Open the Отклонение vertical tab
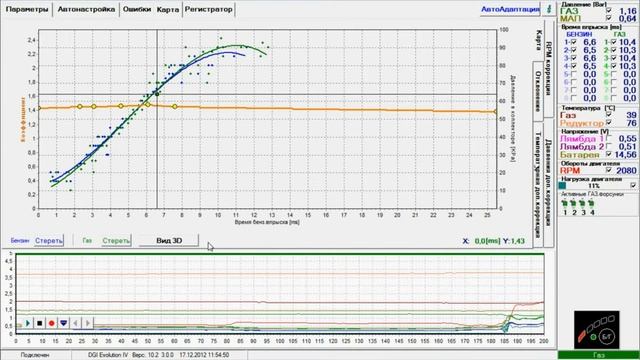This screenshot has height=360, width=640. click(x=538, y=91)
